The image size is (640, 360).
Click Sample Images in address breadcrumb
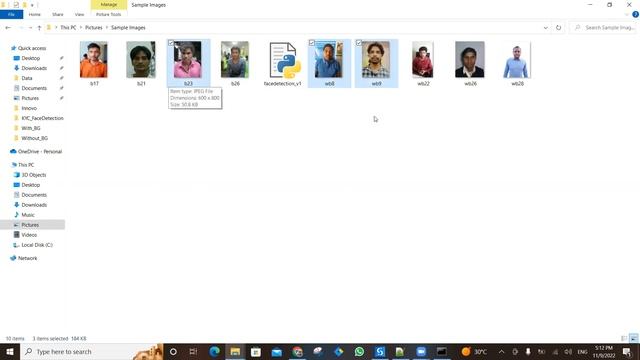(128, 28)
